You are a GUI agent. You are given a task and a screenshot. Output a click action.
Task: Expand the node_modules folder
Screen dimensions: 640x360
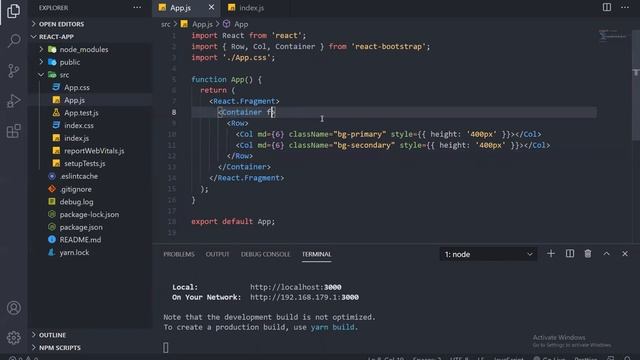tap(90, 49)
